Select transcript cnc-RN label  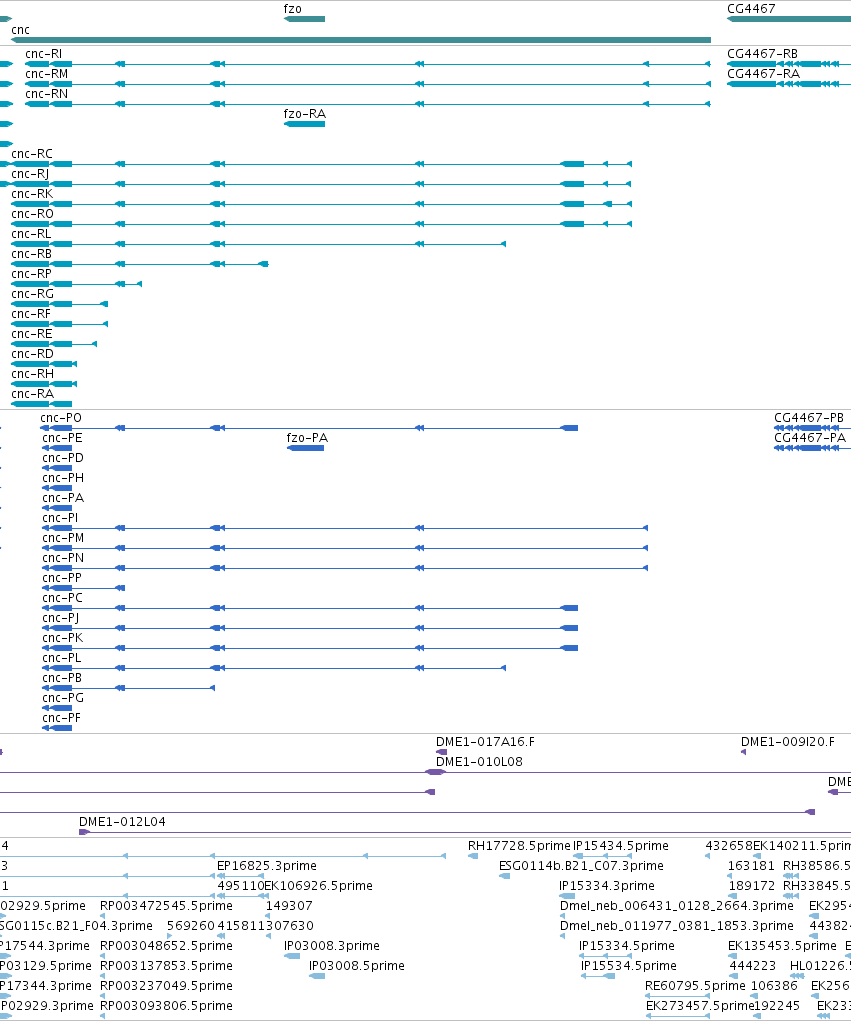pos(46,94)
